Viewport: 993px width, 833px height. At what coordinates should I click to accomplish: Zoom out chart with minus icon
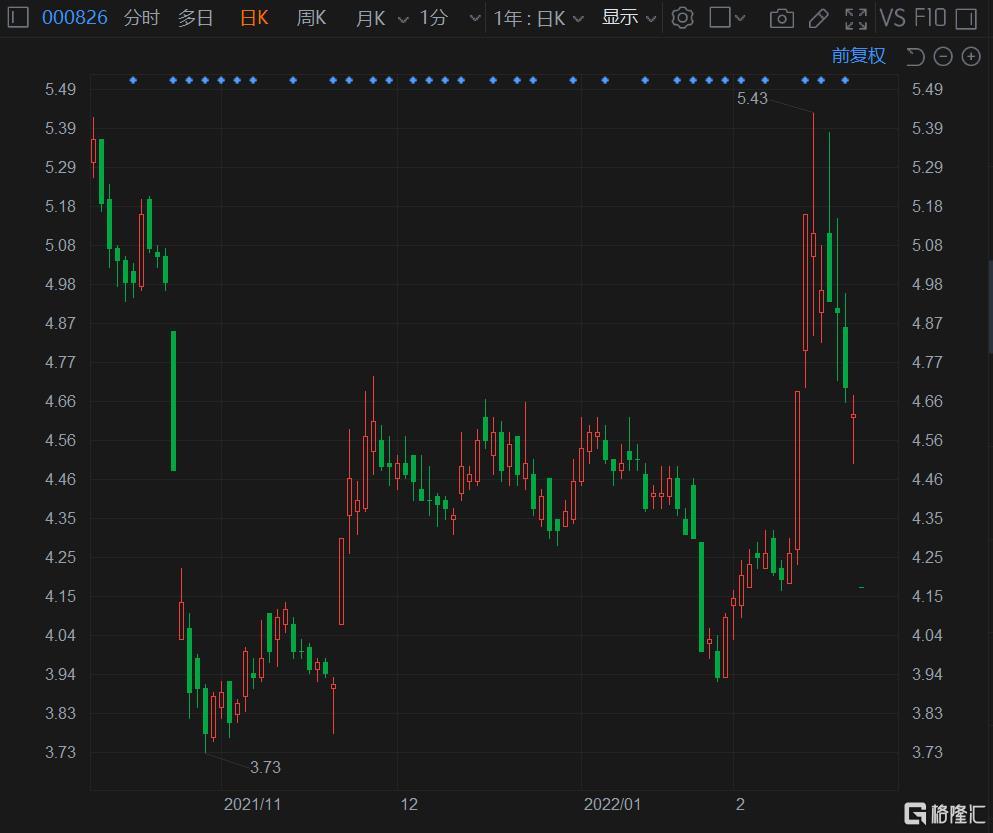pos(943,56)
